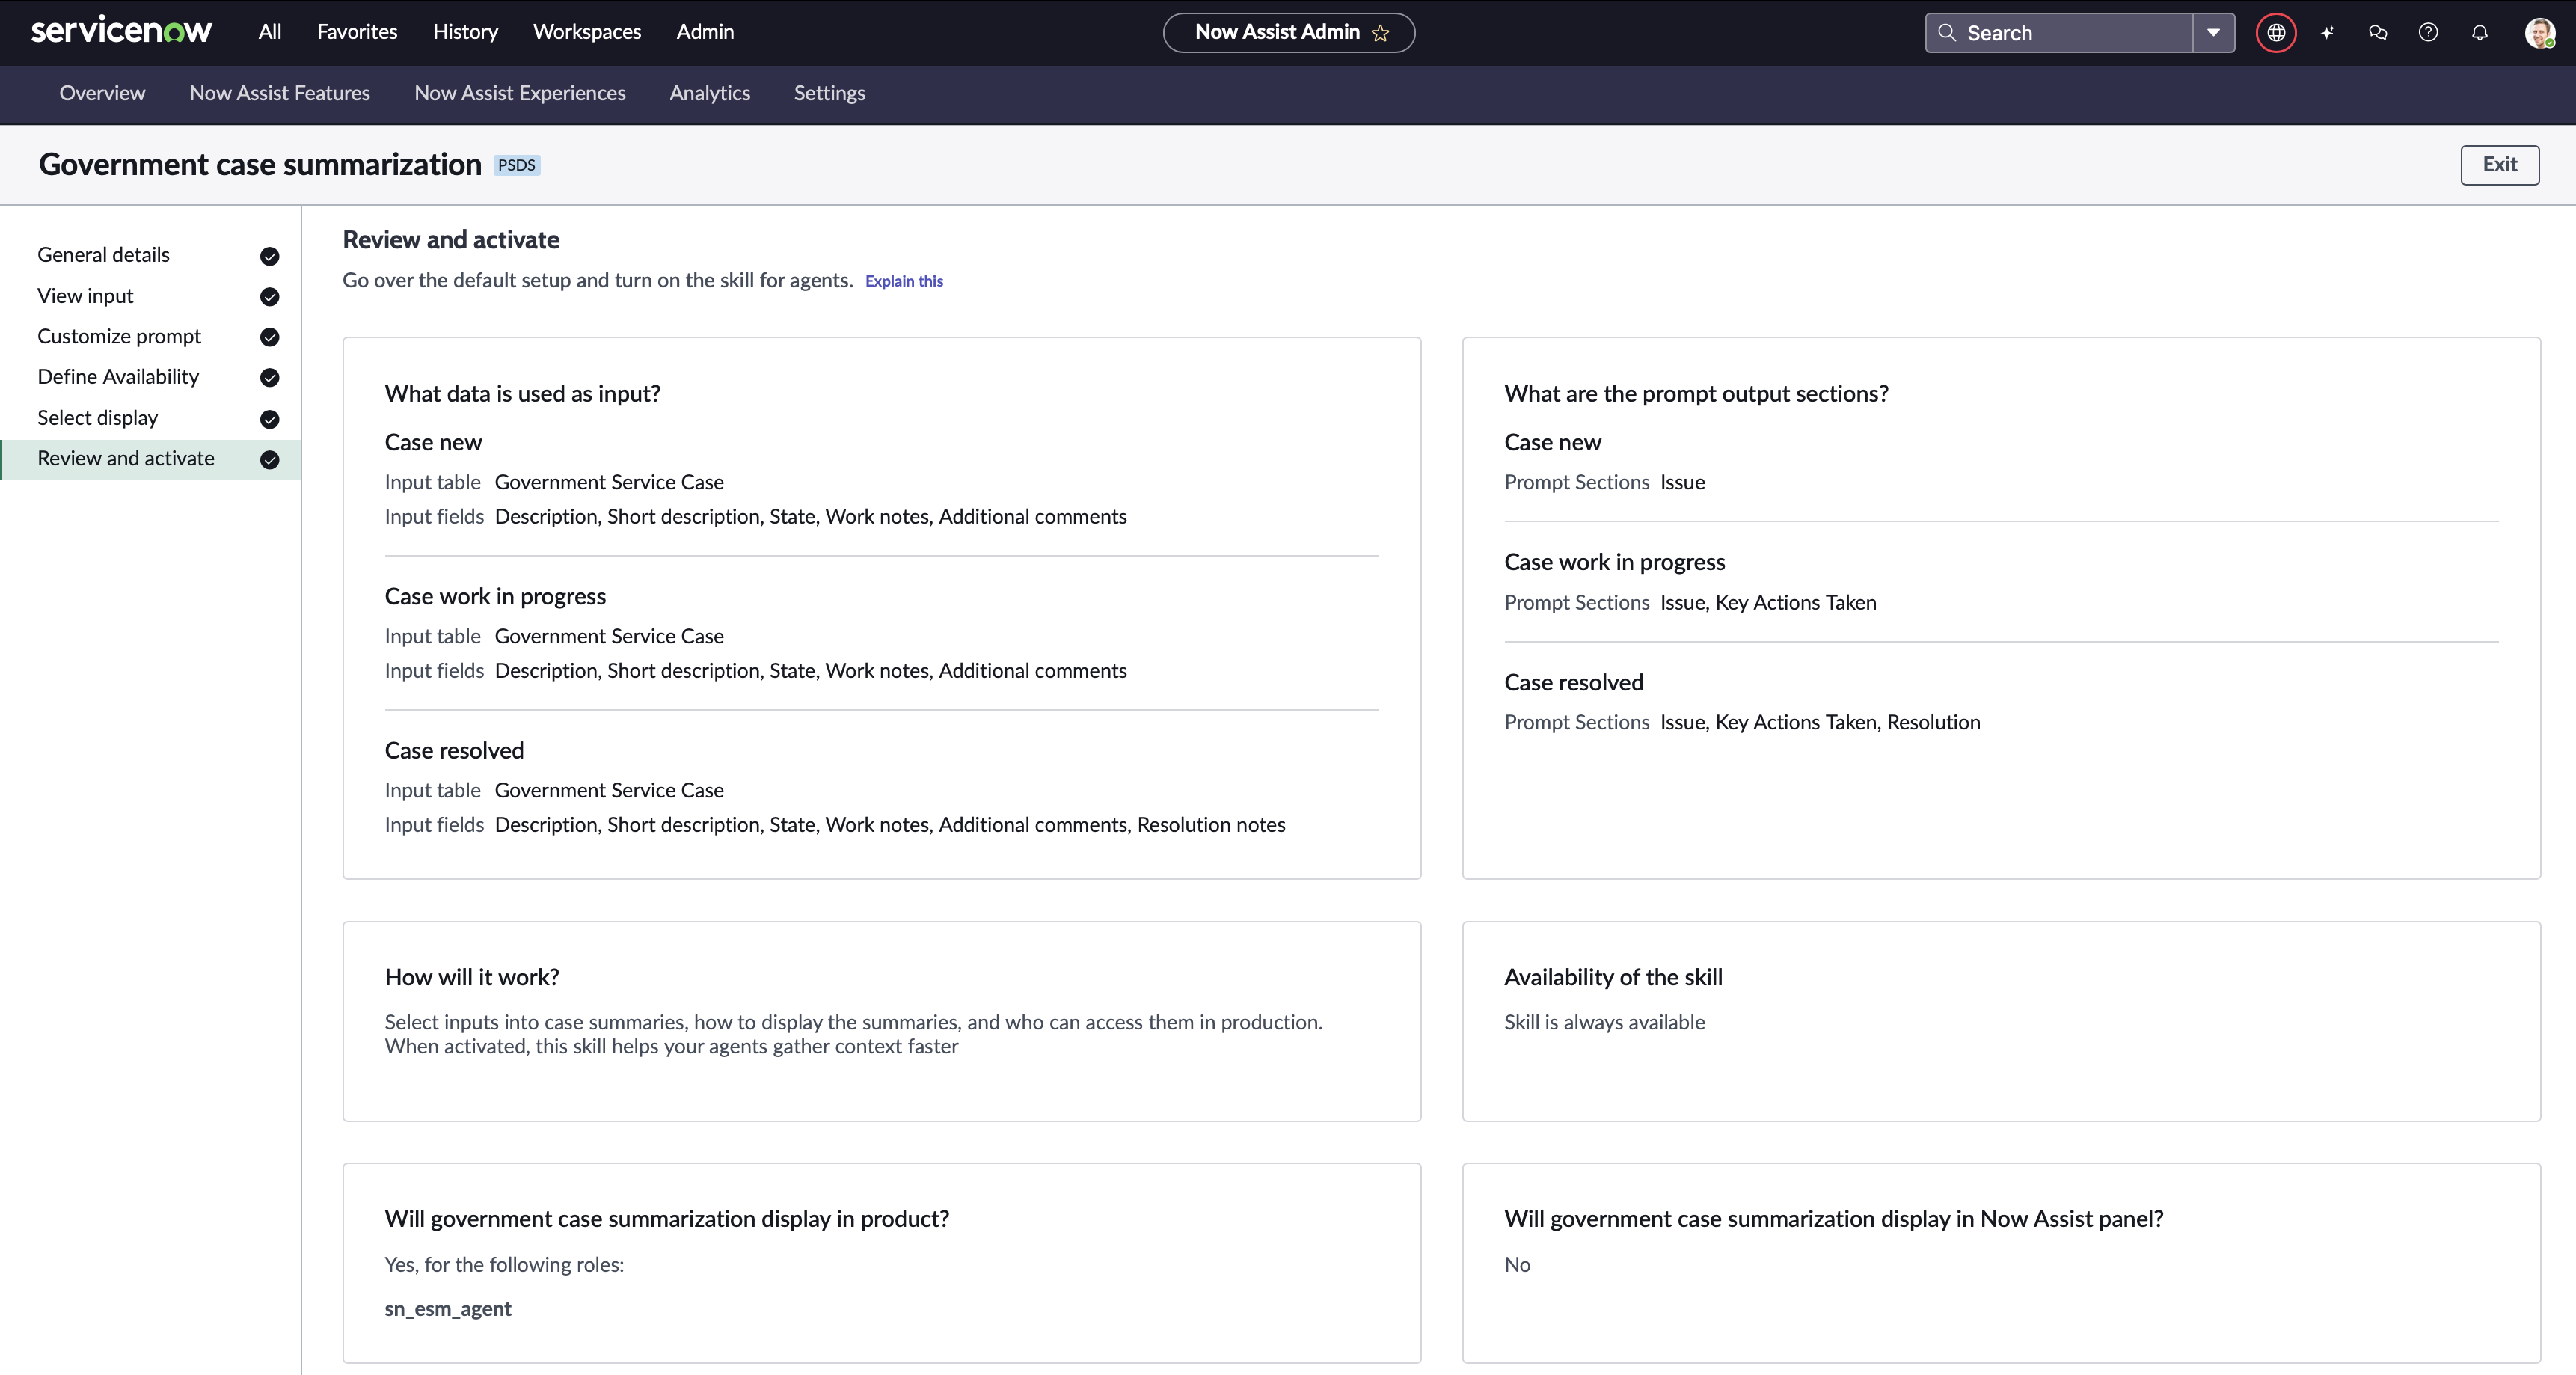Image resolution: width=2576 pixels, height=1375 pixels.
Task: Open the Workspaces menu
Action: coord(587,31)
